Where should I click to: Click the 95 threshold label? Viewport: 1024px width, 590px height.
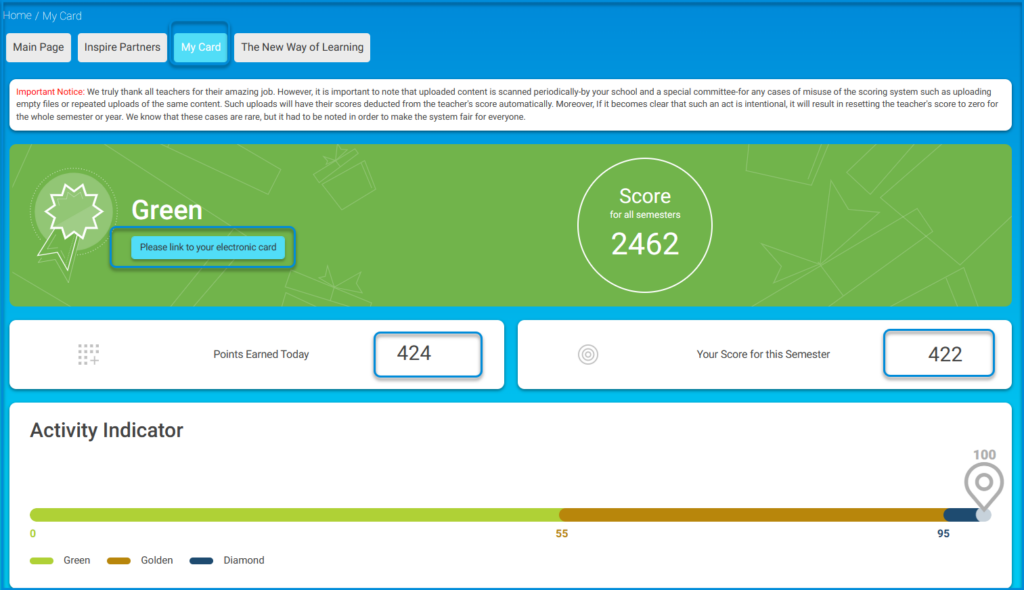[x=943, y=534]
